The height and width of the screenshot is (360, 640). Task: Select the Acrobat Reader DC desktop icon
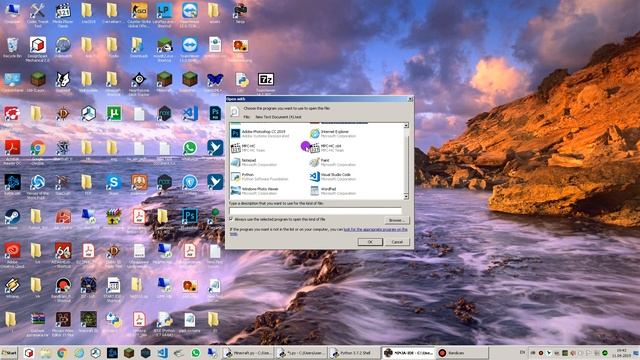click(x=12, y=151)
